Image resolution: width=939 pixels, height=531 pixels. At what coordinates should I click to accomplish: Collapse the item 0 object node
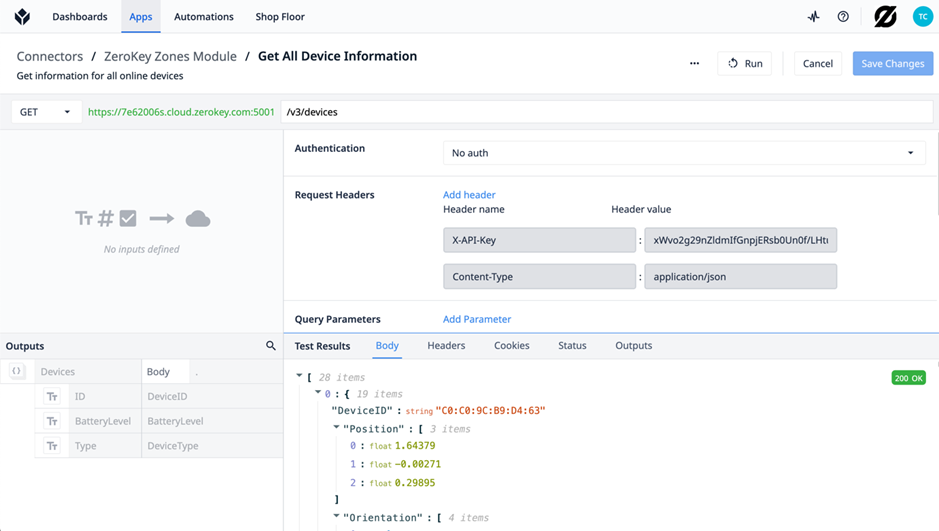pos(318,393)
